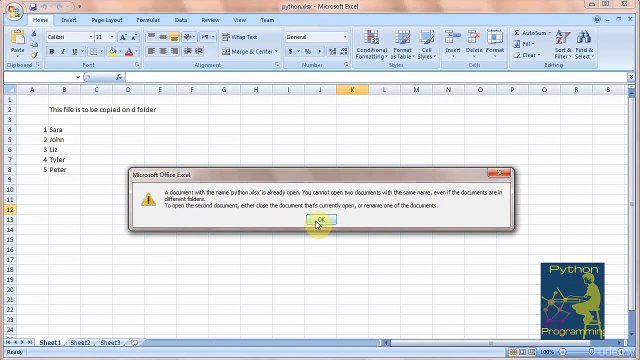Click the Office button logo
Image resolution: width=640 pixels, height=360 pixels.
[x=14, y=11]
